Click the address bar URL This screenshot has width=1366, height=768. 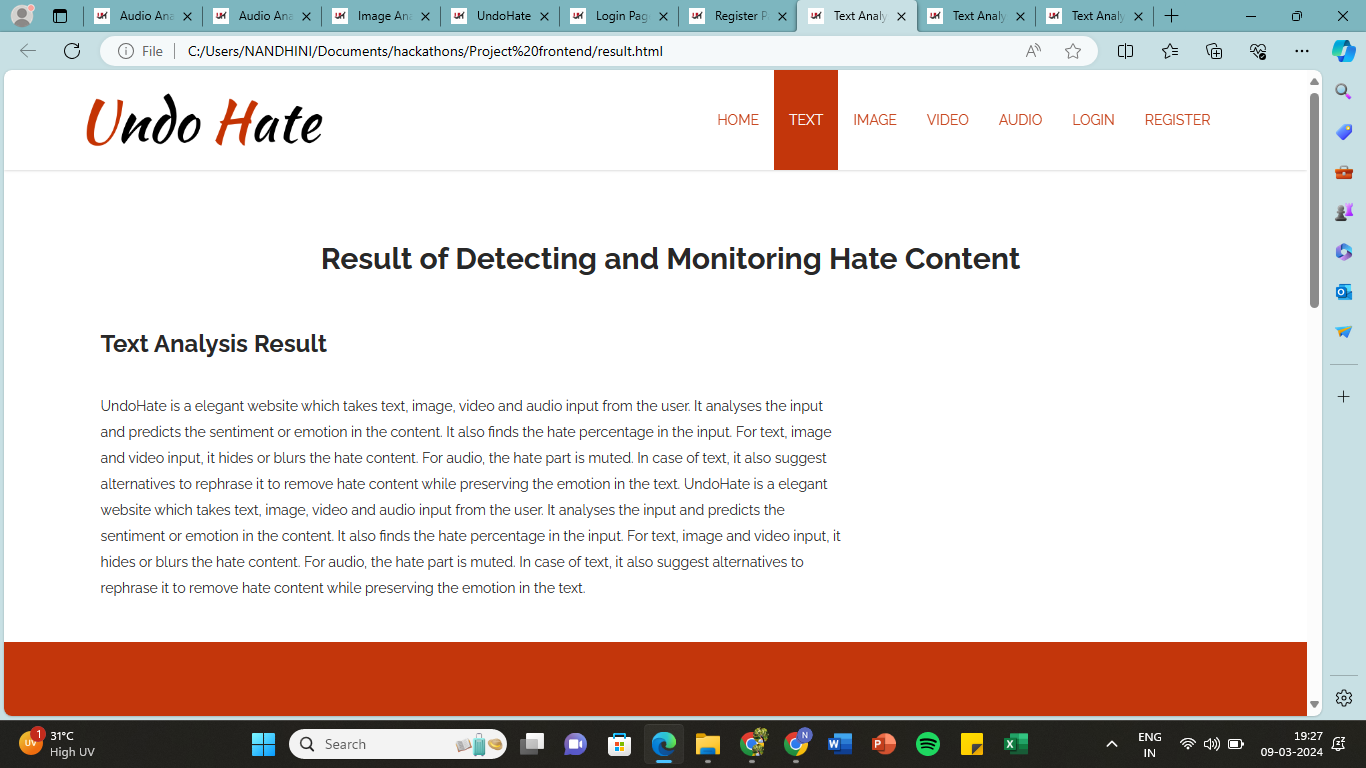tap(425, 51)
